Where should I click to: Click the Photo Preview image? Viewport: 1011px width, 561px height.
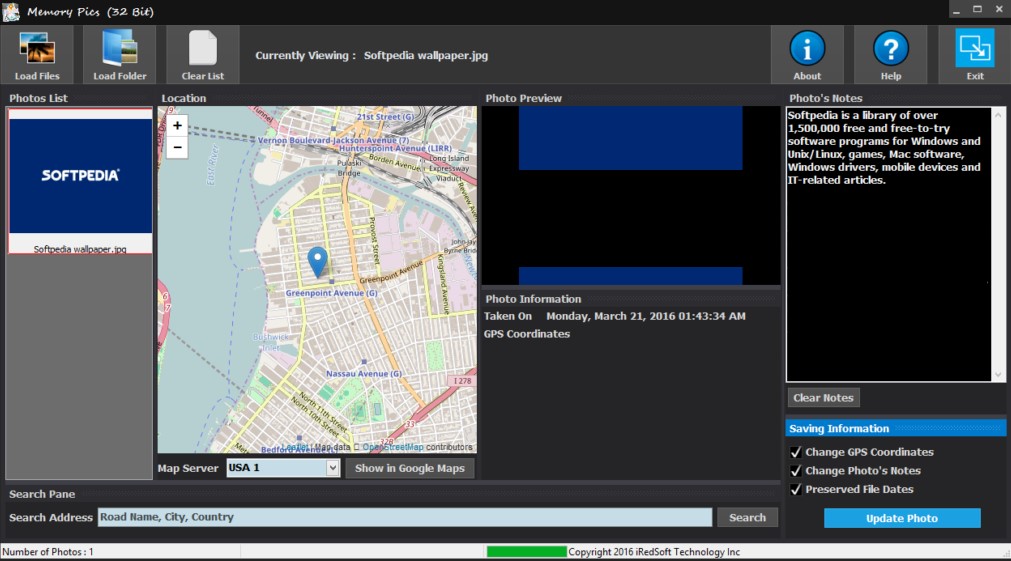pos(631,195)
